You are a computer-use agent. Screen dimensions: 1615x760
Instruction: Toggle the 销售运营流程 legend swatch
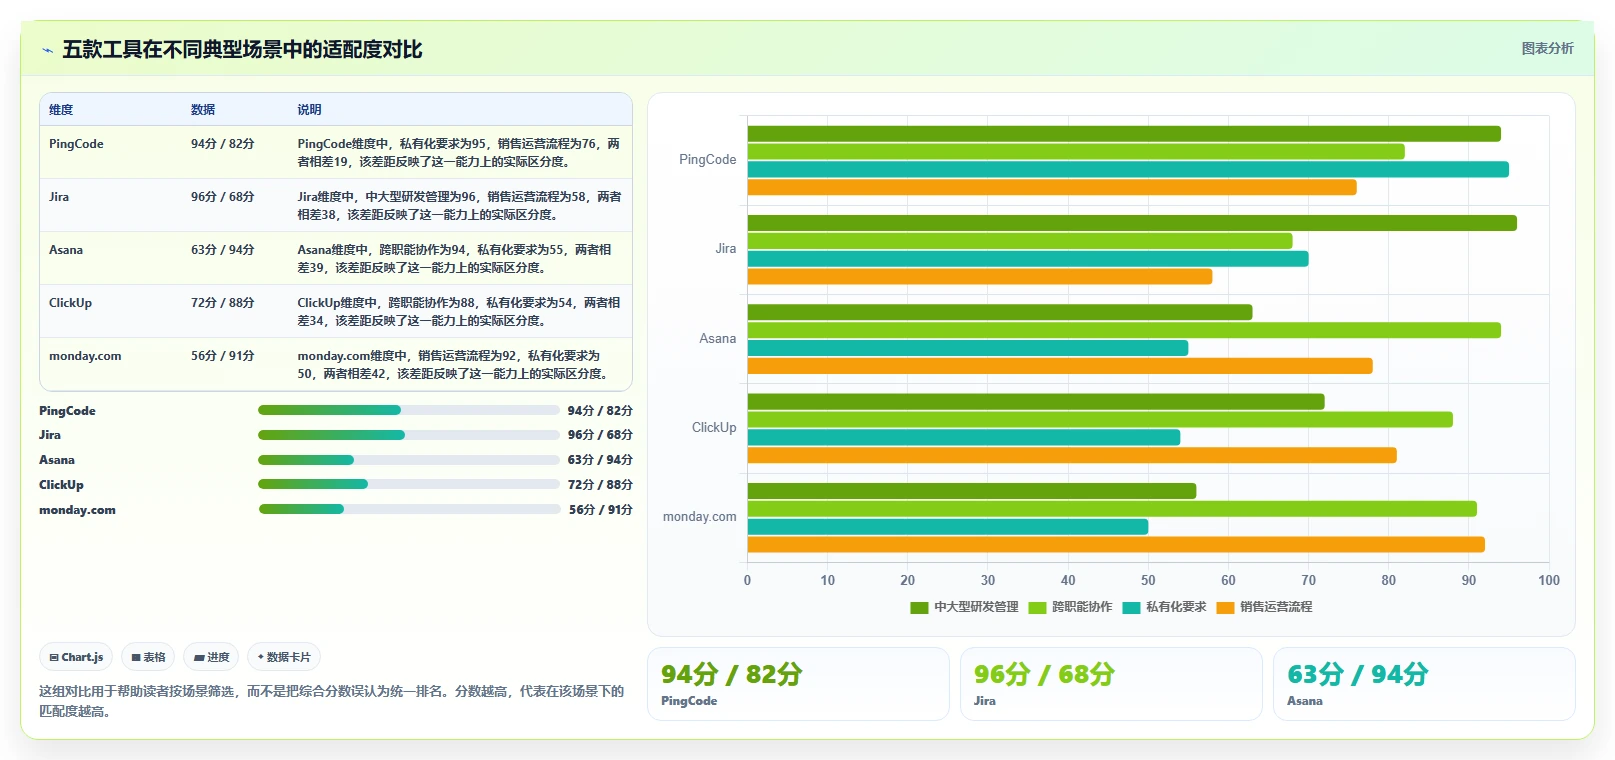[x=1225, y=607]
